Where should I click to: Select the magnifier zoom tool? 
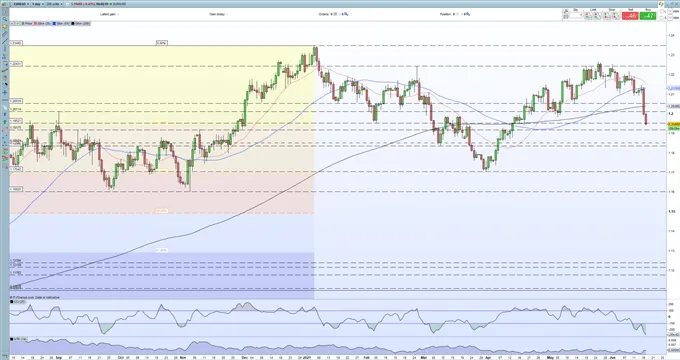pos(5,19)
